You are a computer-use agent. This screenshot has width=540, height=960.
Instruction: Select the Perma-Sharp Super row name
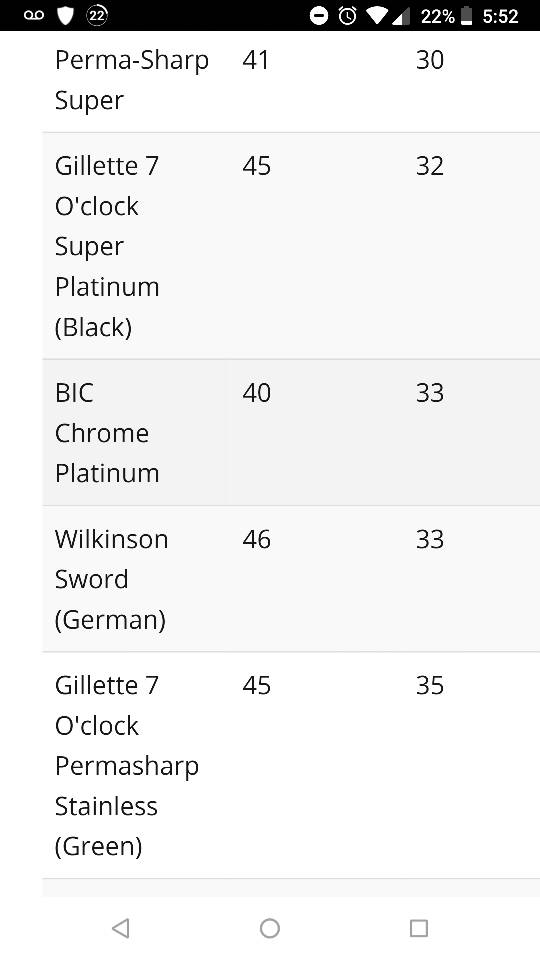click(x=132, y=80)
